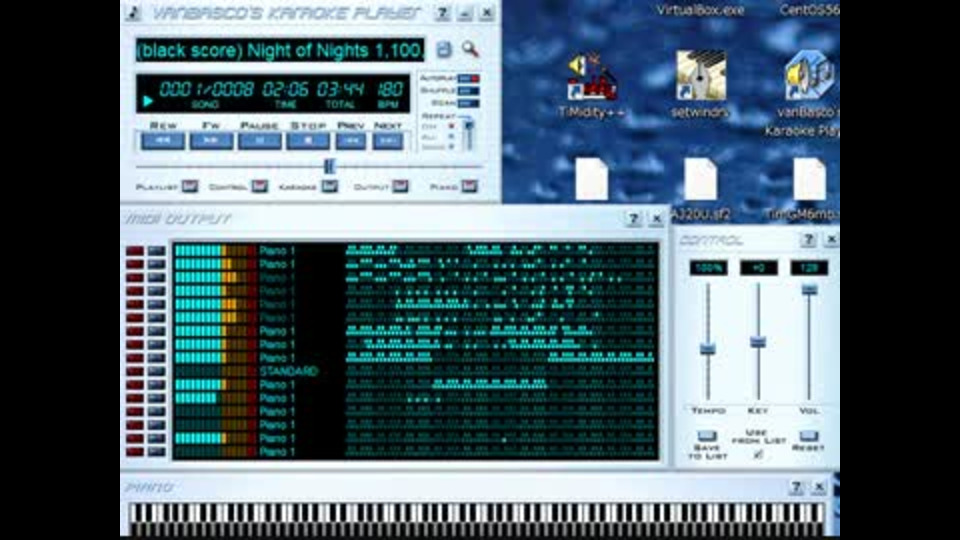
Task: Close the MIDI Output window
Action: tap(656, 219)
